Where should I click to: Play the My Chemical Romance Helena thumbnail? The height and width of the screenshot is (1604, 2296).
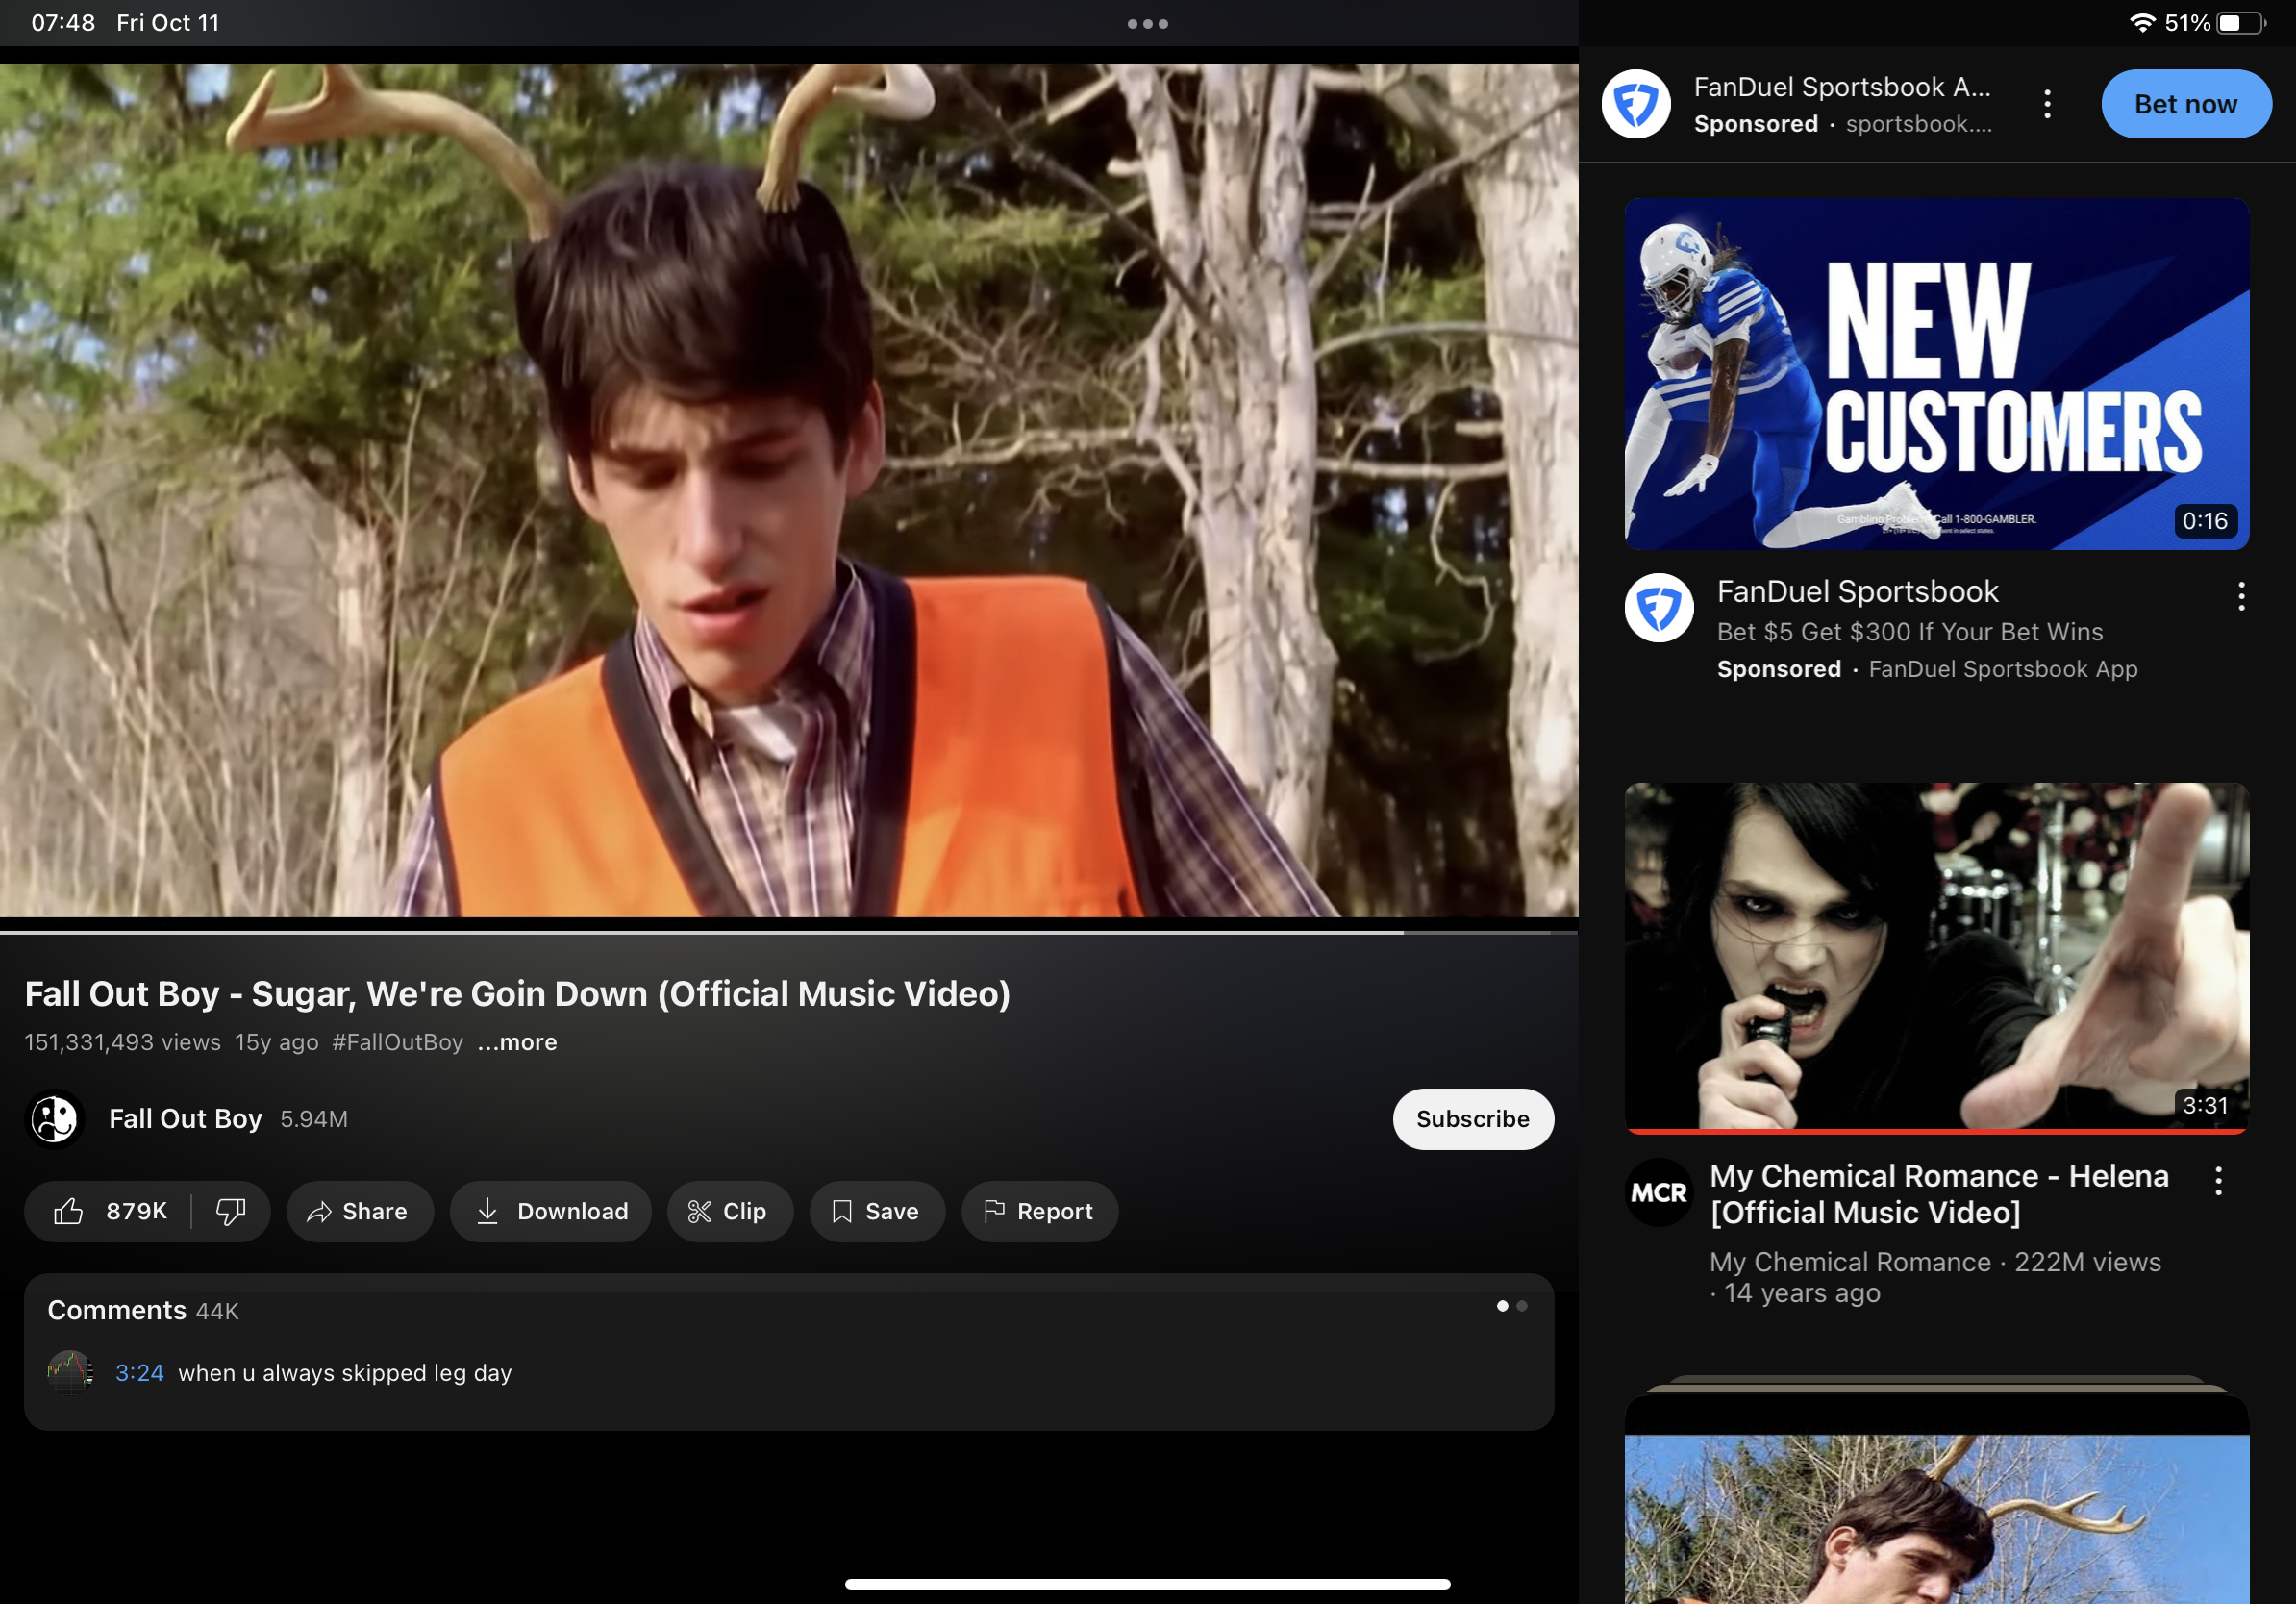1937,958
